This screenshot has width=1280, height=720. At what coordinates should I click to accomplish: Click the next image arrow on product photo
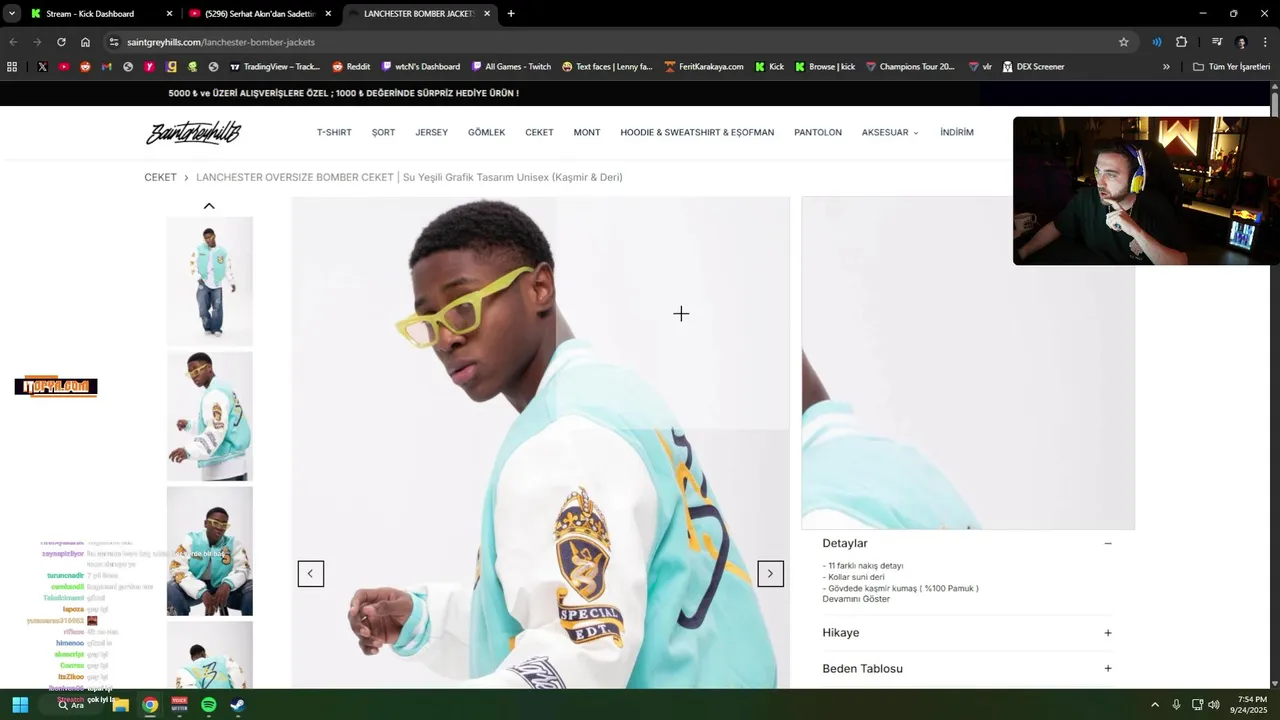point(770,574)
